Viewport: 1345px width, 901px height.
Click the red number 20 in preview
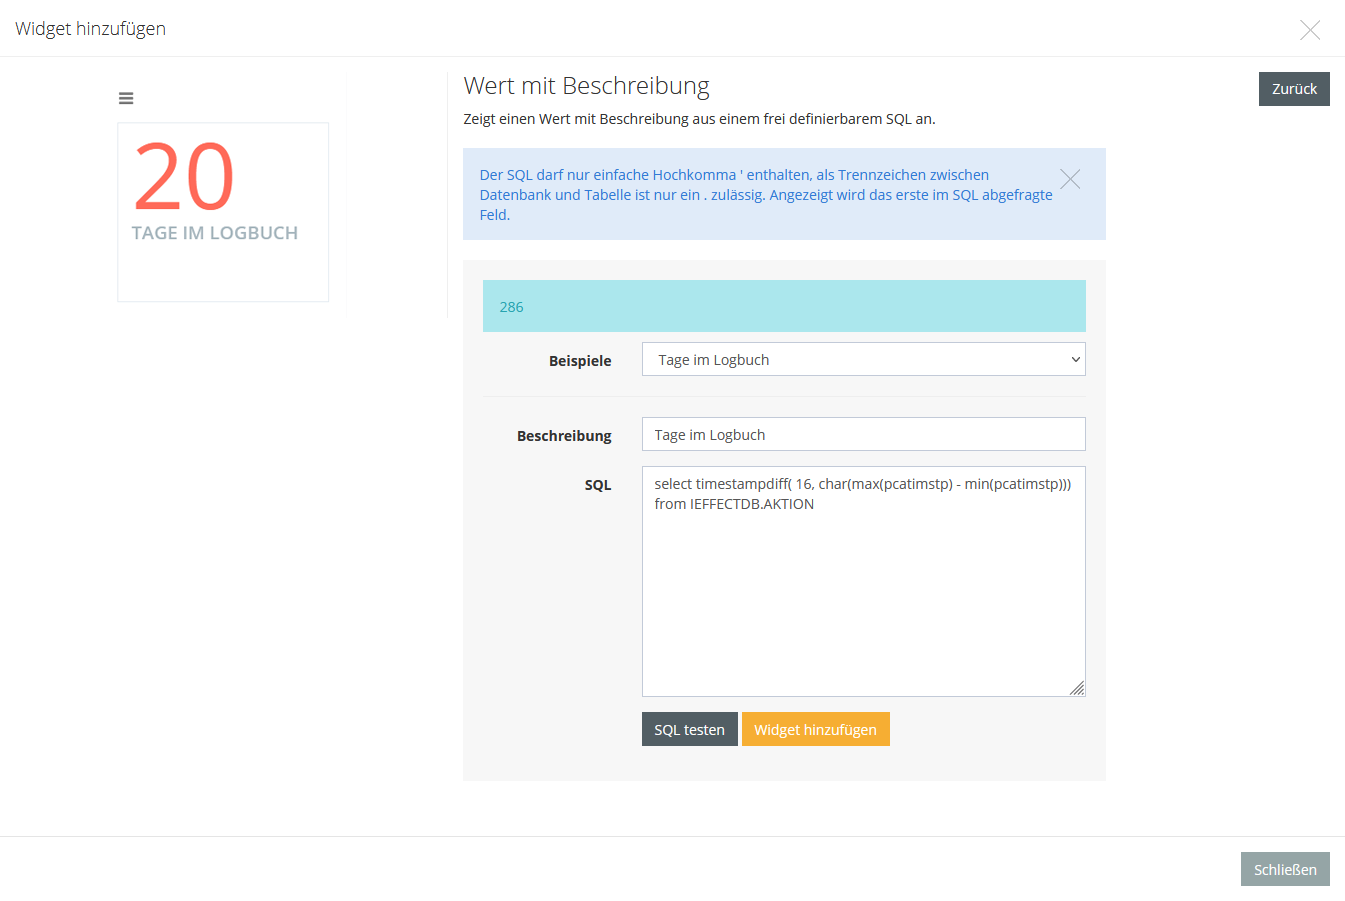[184, 178]
